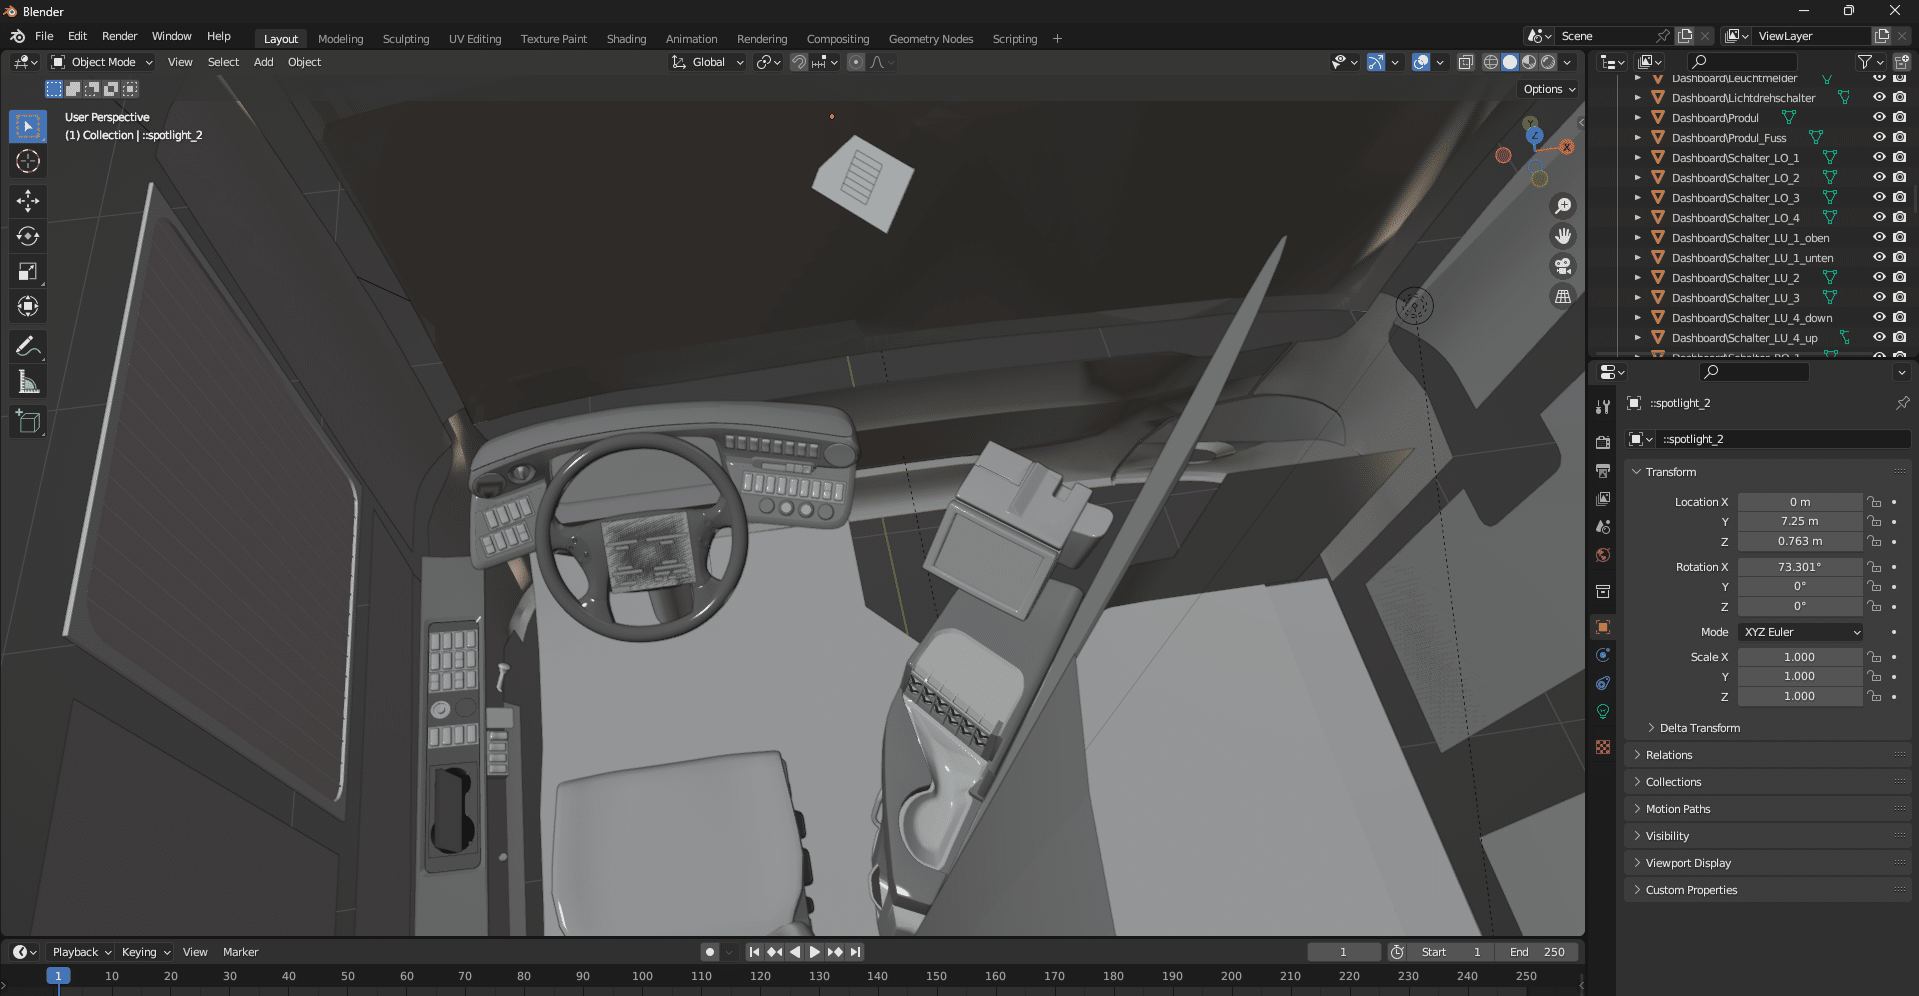Click the Options button in viewport
1919x996 pixels.
pos(1548,89)
